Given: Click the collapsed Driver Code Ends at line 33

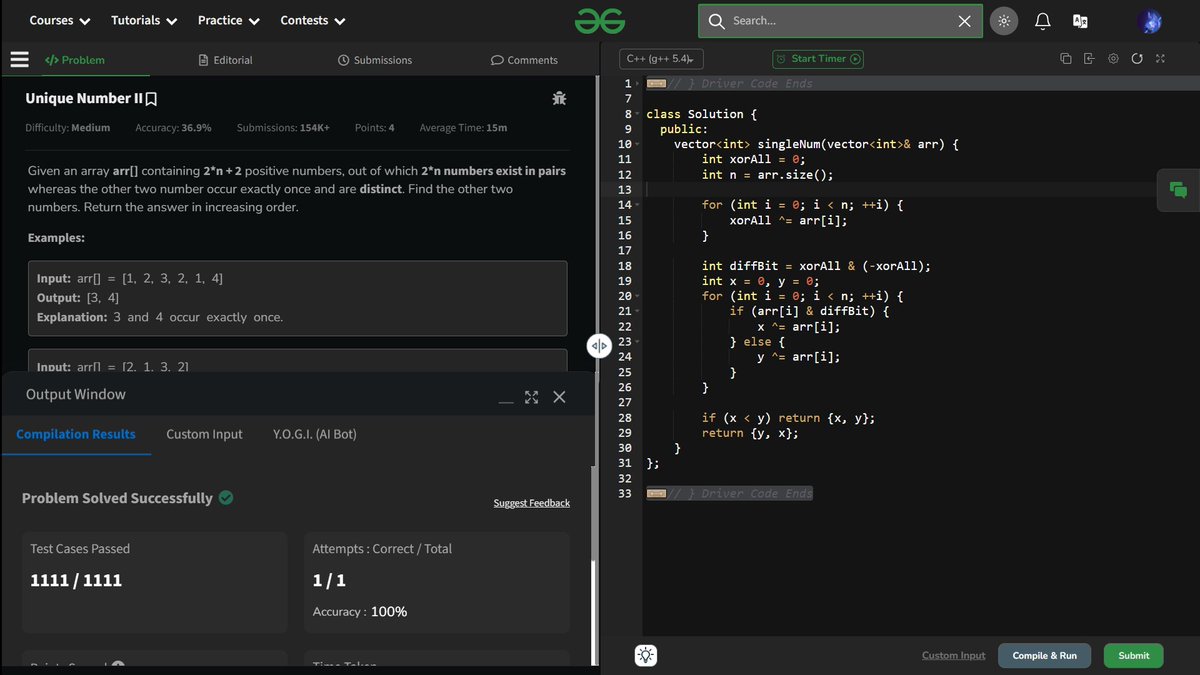Looking at the screenshot, I should pyautogui.click(x=730, y=494).
